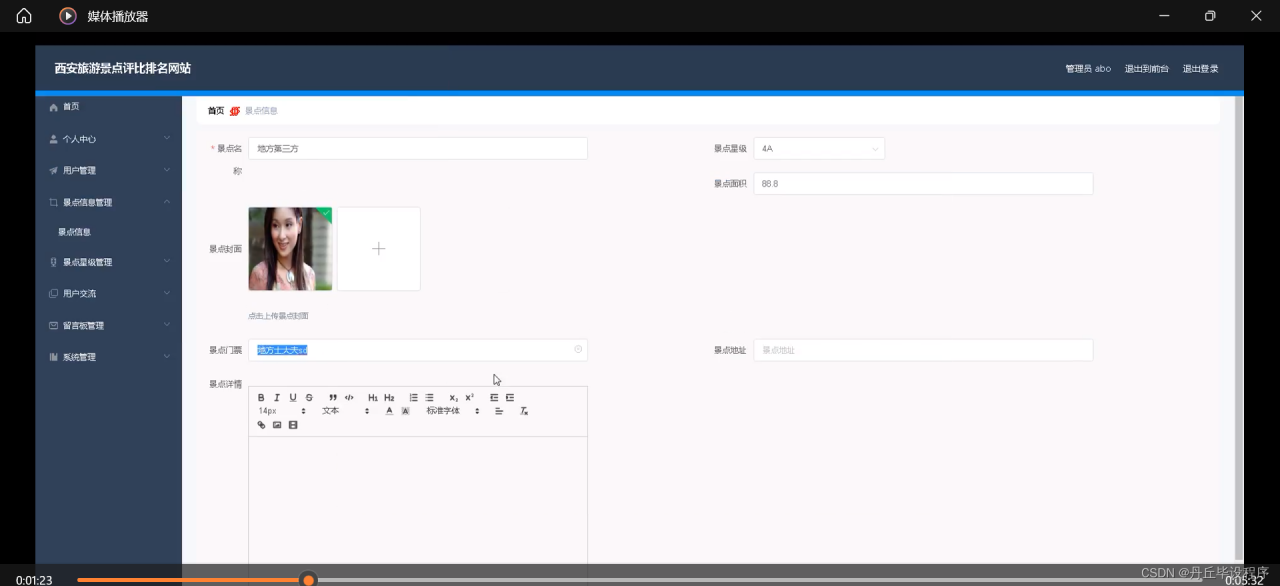This screenshot has width=1280, height=586.
Task: Toggle superscript formatting
Action: (469, 398)
